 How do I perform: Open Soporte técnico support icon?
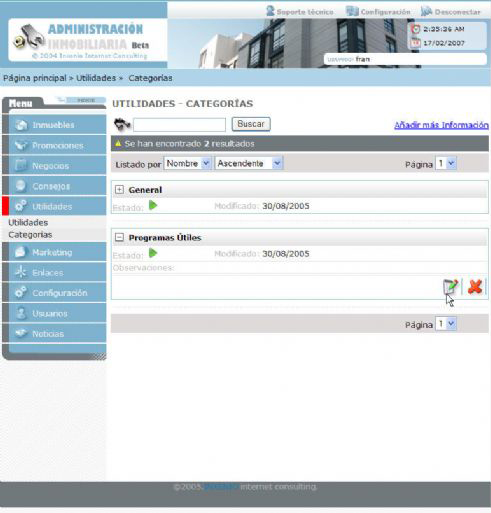270,11
